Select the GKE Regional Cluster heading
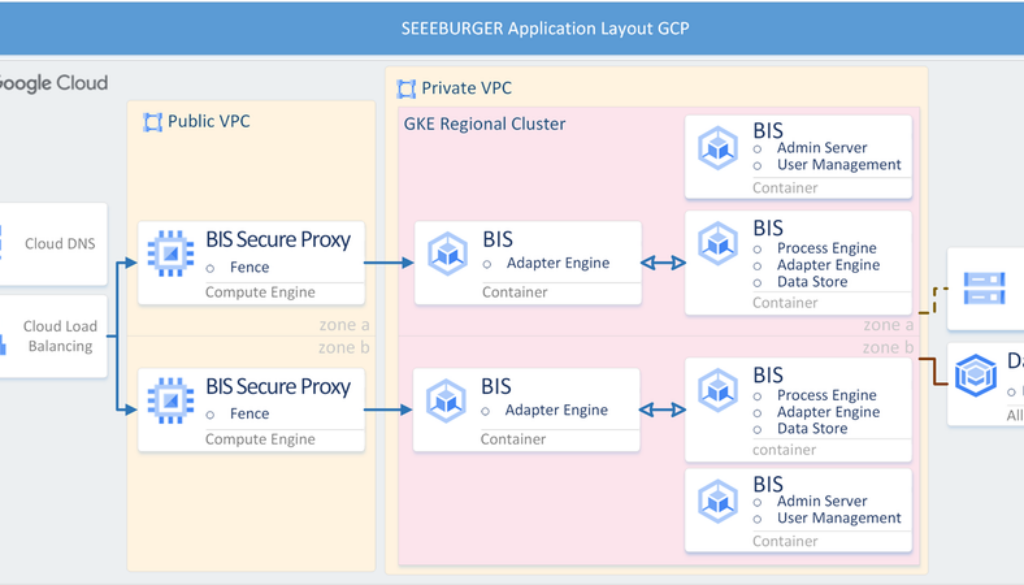1024x585 pixels. [x=485, y=124]
